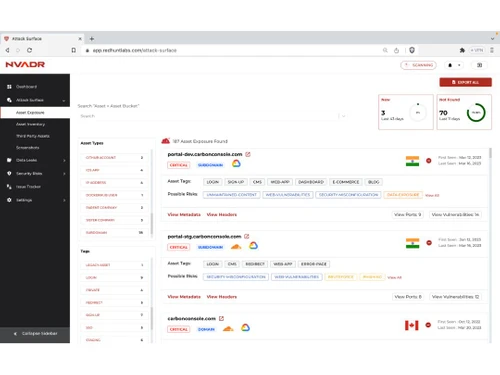Open external link icon beside portal-stg.carbonconsole.com
The image size is (500, 375).
(x=247, y=236)
